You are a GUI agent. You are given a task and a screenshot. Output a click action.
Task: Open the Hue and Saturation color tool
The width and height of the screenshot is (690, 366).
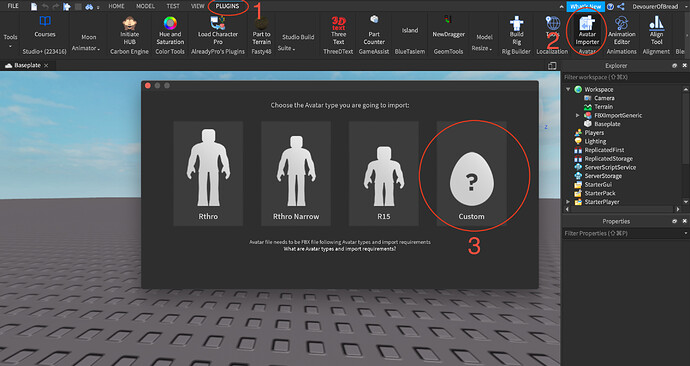[x=170, y=31]
